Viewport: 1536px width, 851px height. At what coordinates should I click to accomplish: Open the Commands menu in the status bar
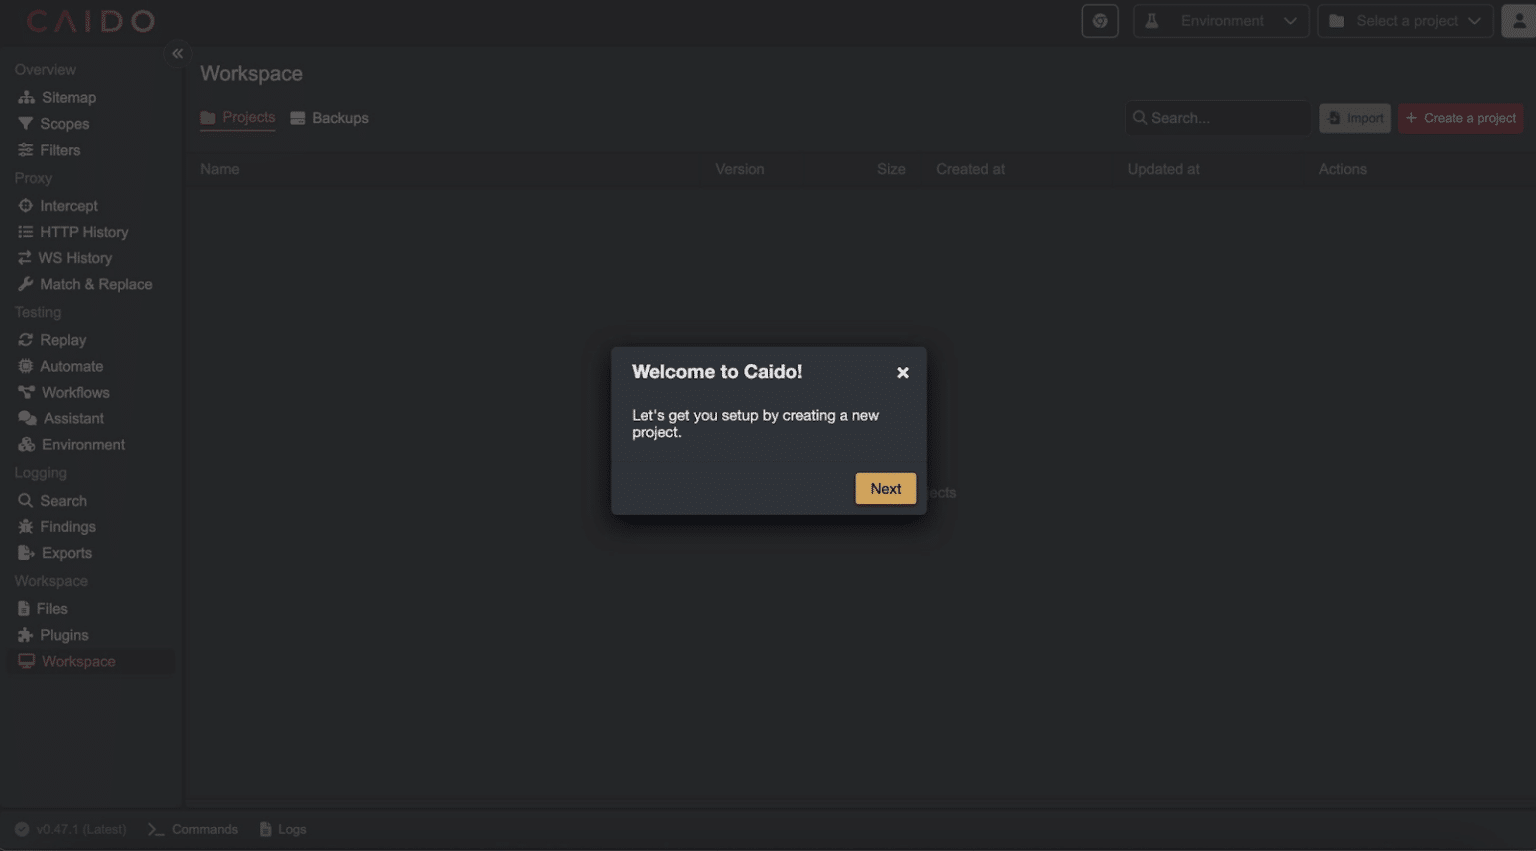tap(192, 829)
